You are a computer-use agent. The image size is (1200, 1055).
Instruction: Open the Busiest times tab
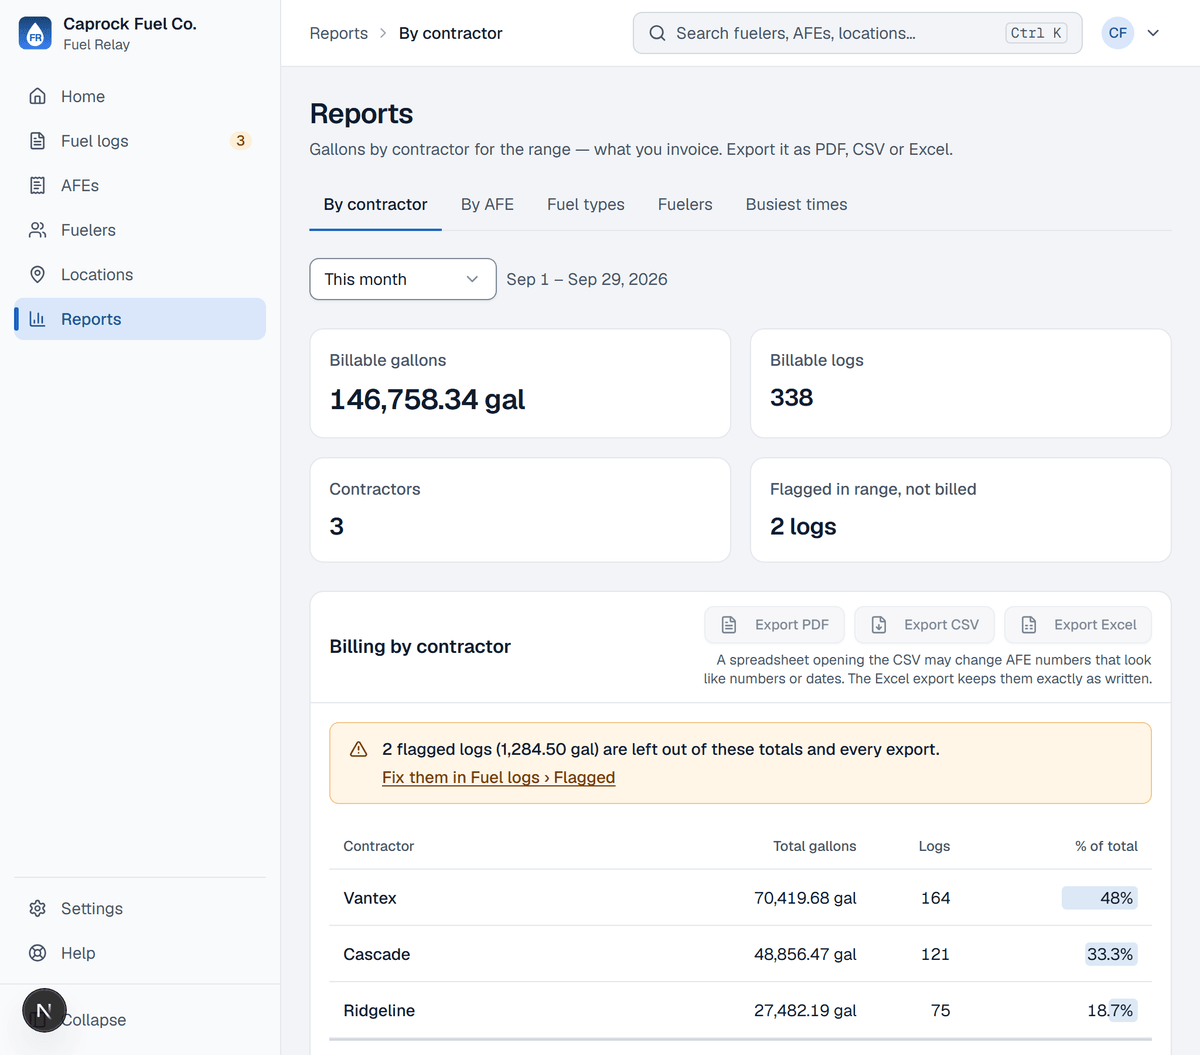click(x=796, y=204)
